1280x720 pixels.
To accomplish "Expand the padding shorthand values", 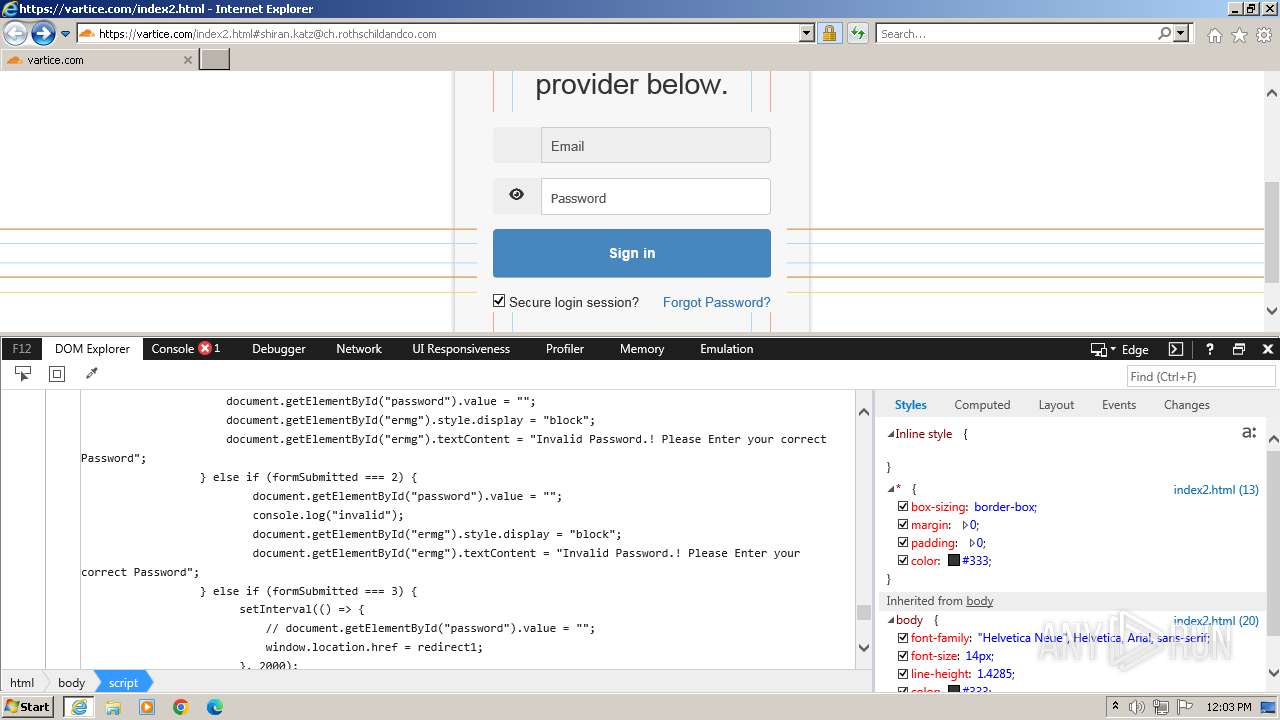I will (972, 543).
